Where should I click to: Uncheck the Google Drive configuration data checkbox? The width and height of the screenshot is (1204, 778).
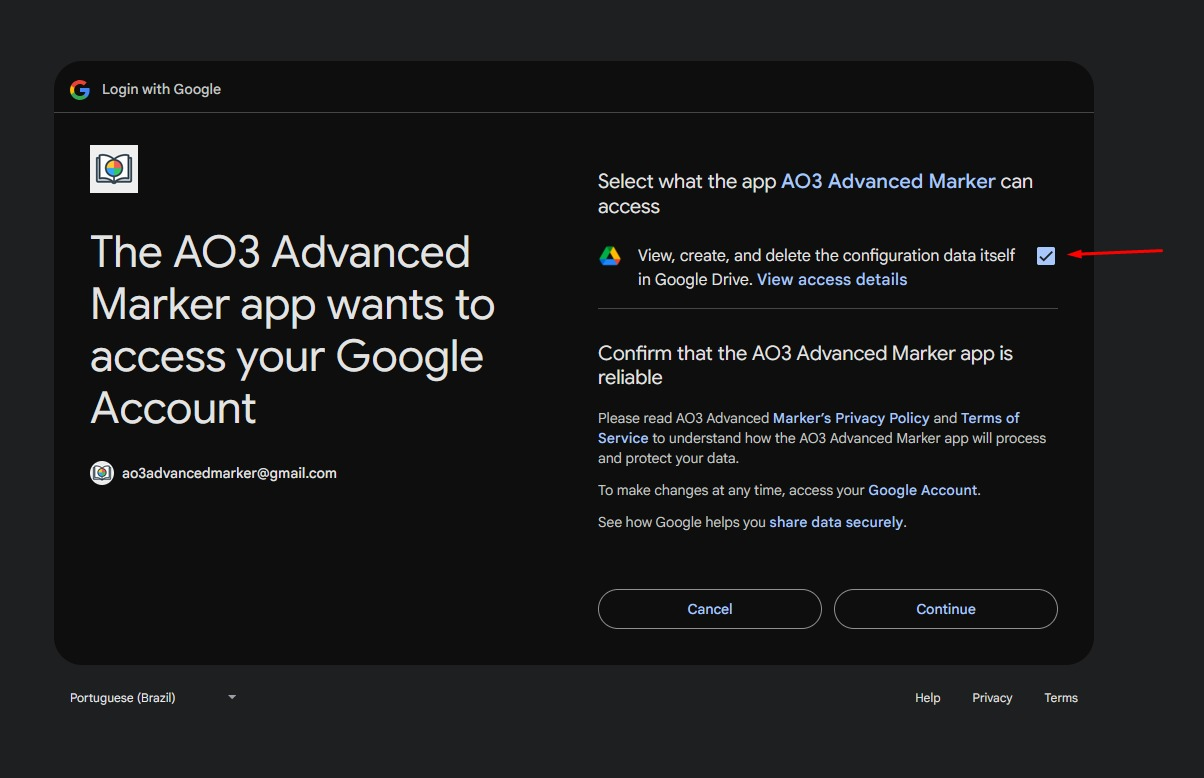click(1046, 256)
